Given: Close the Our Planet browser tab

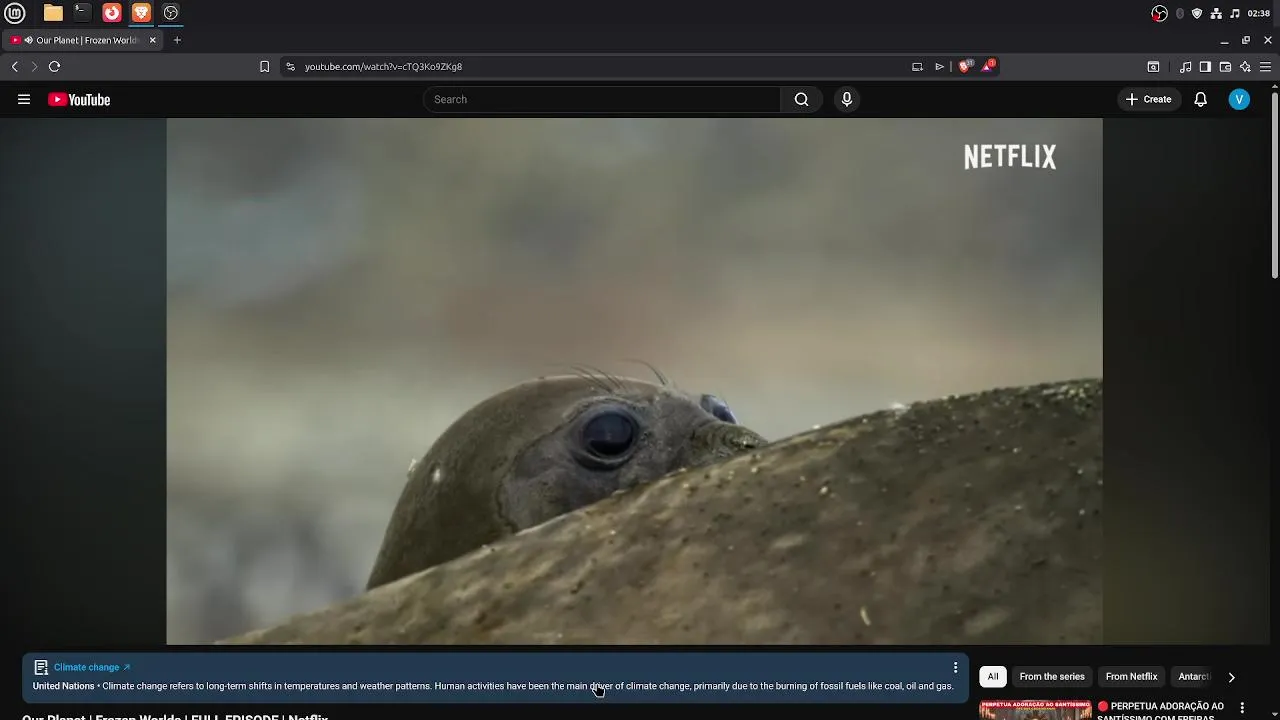Looking at the screenshot, I should 152,40.
